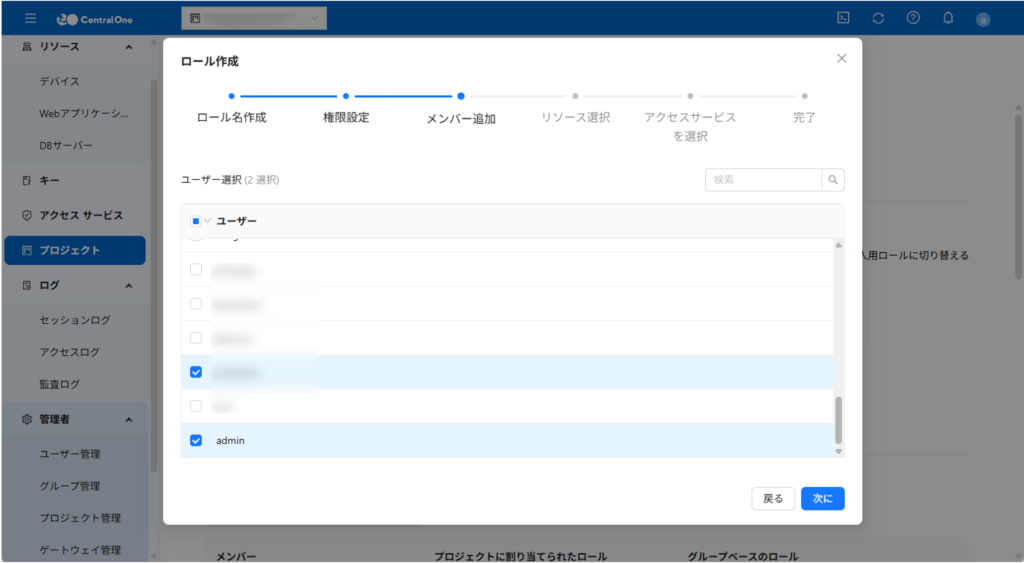Screen dimensions: 1024x563
Task: Check the unchecked box above admin row
Action: click(x=196, y=406)
